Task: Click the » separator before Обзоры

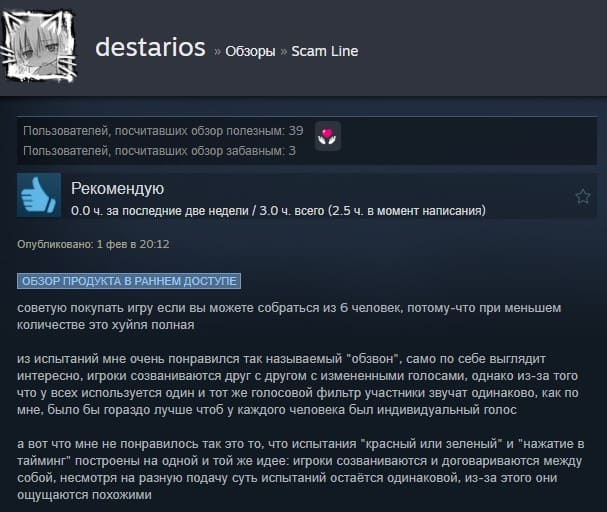Action: coord(218,51)
